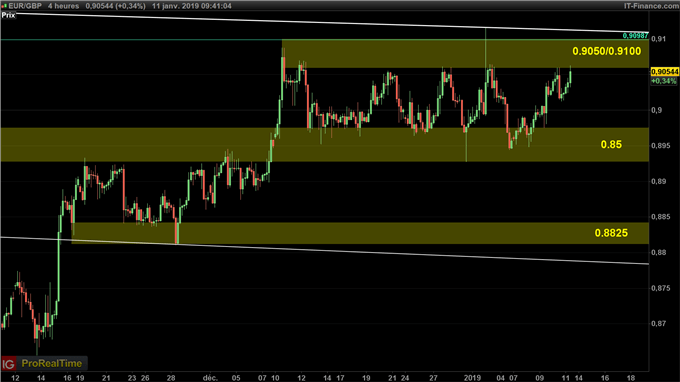Click the 4 heures timeframe label
The width and height of the screenshot is (680, 382).
coord(63,6)
